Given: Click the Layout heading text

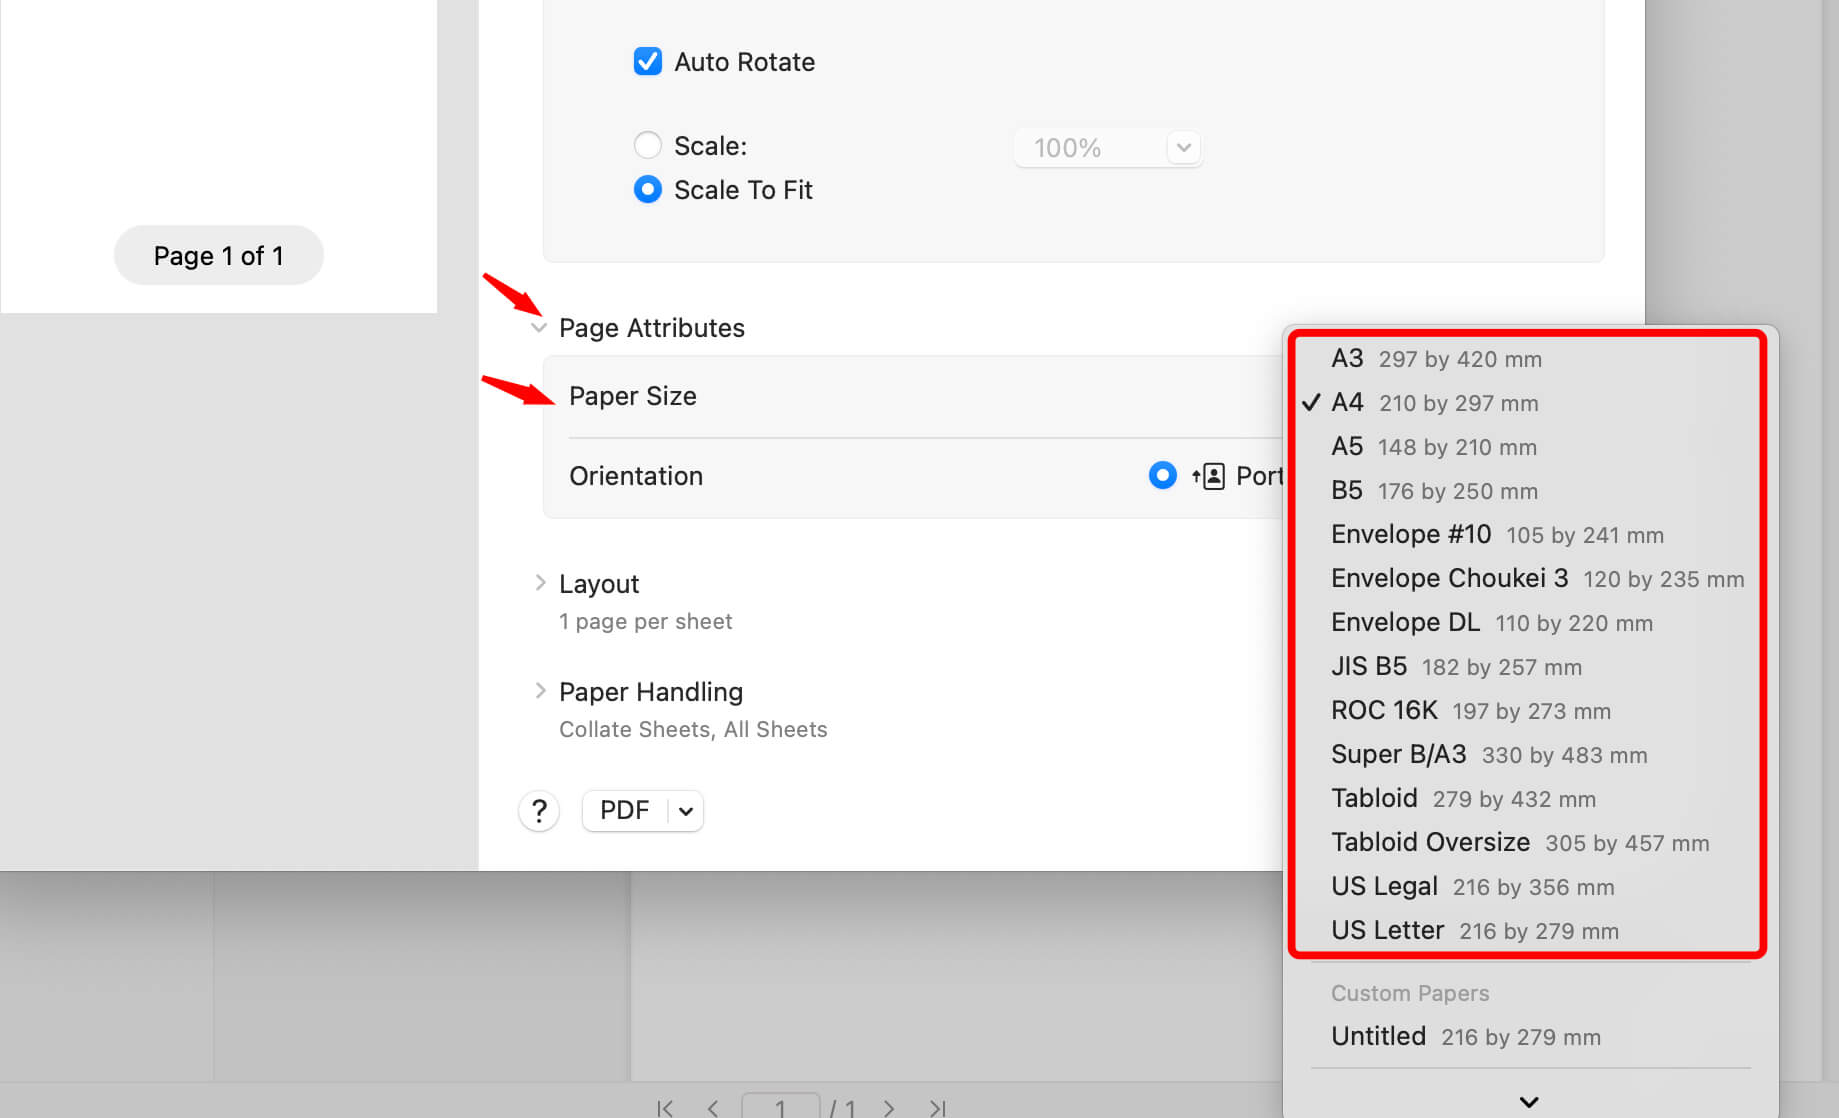Looking at the screenshot, I should coord(599,584).
